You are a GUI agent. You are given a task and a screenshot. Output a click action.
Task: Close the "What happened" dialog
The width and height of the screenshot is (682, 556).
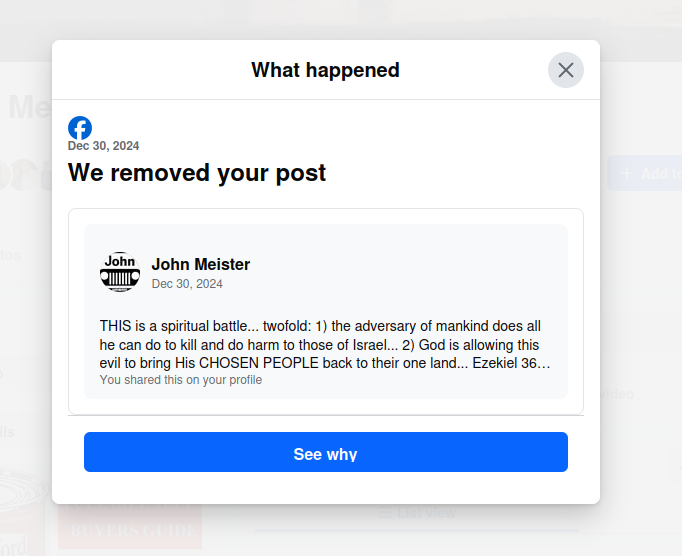click(566, 70)
